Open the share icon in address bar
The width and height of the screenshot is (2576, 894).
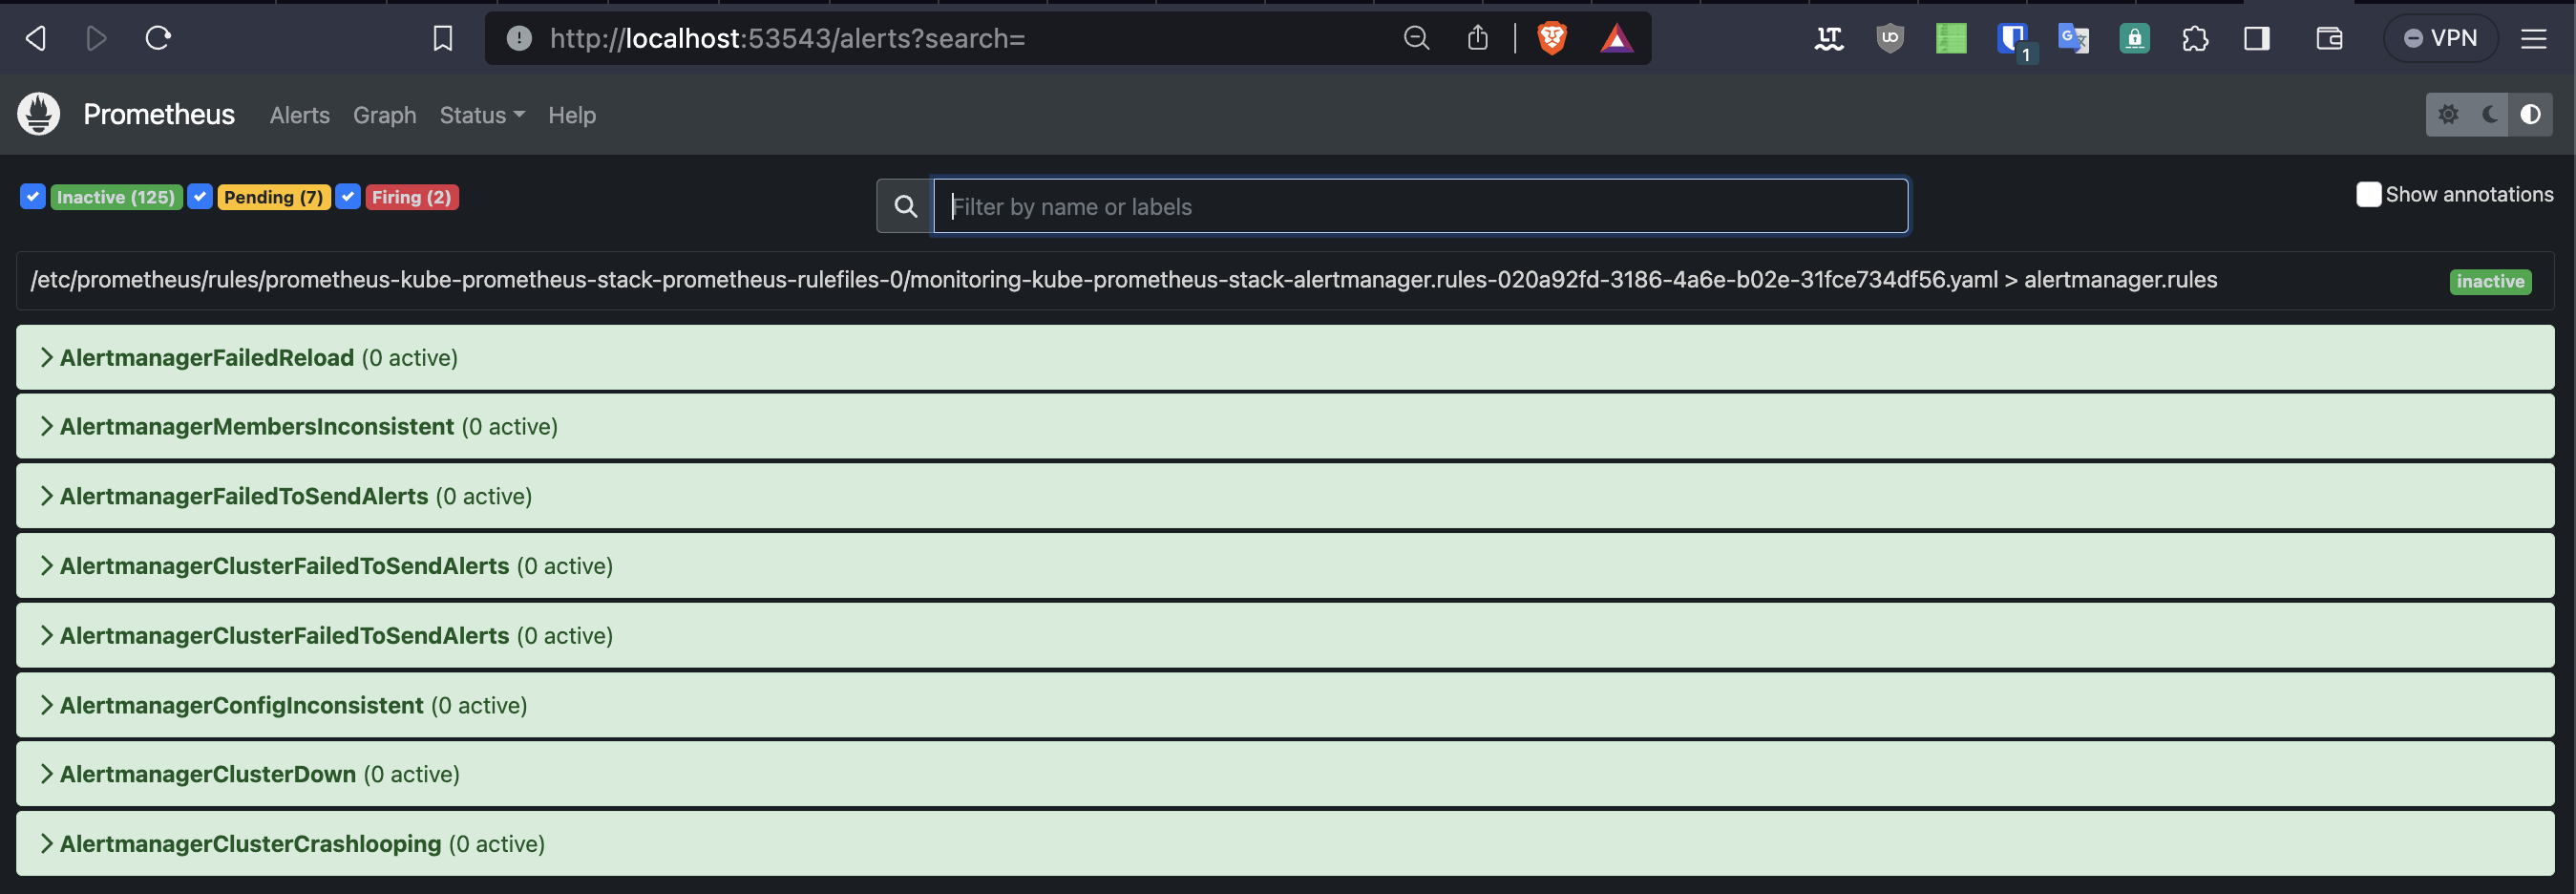click(1477, 38)
